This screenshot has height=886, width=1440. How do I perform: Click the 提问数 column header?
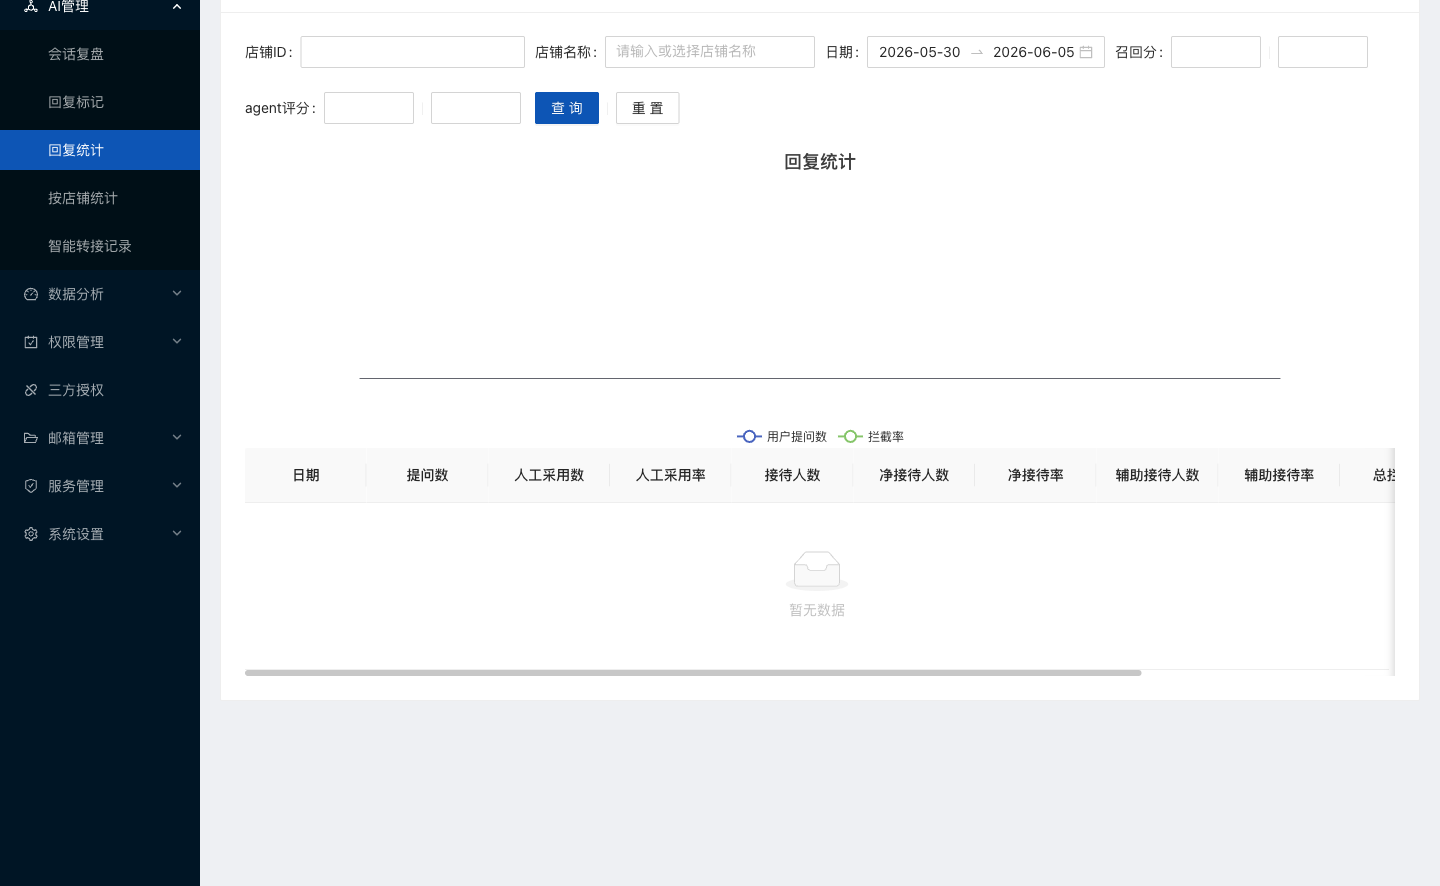click(x=428, y=475)
